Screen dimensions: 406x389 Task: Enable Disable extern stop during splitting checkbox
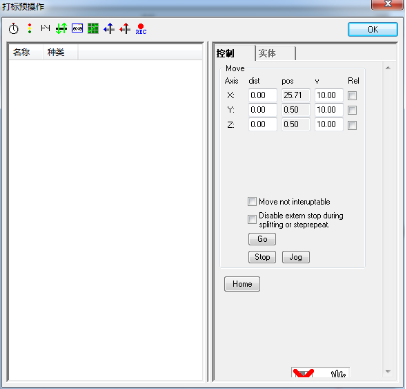tap(252, 219)
